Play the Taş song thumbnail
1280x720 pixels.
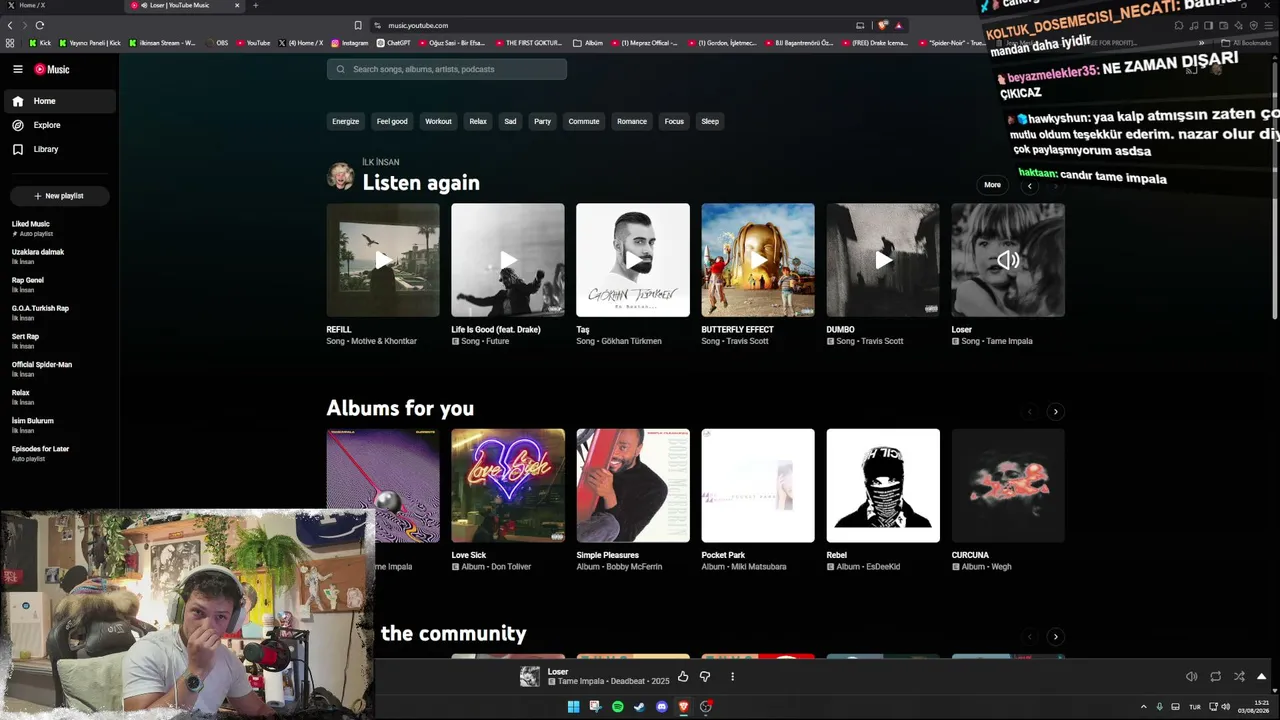633,260
